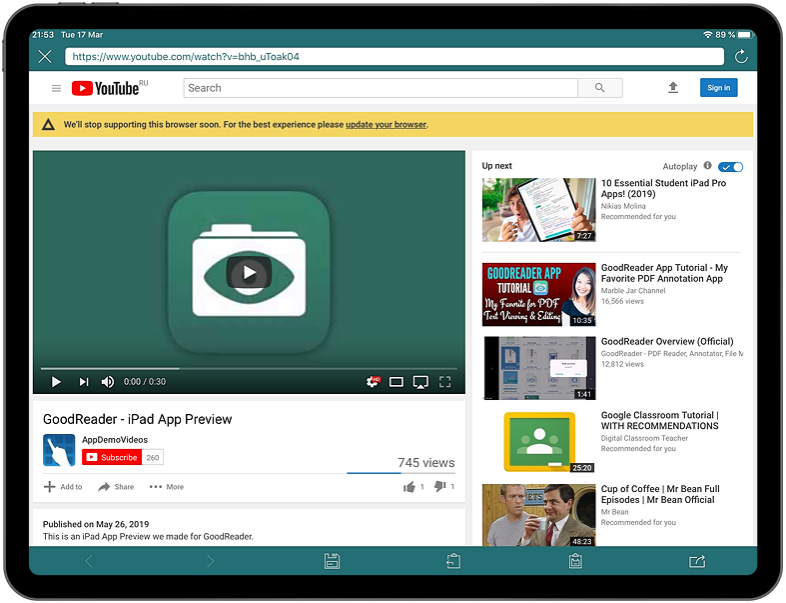Open the More actions menu

(167, 487)
